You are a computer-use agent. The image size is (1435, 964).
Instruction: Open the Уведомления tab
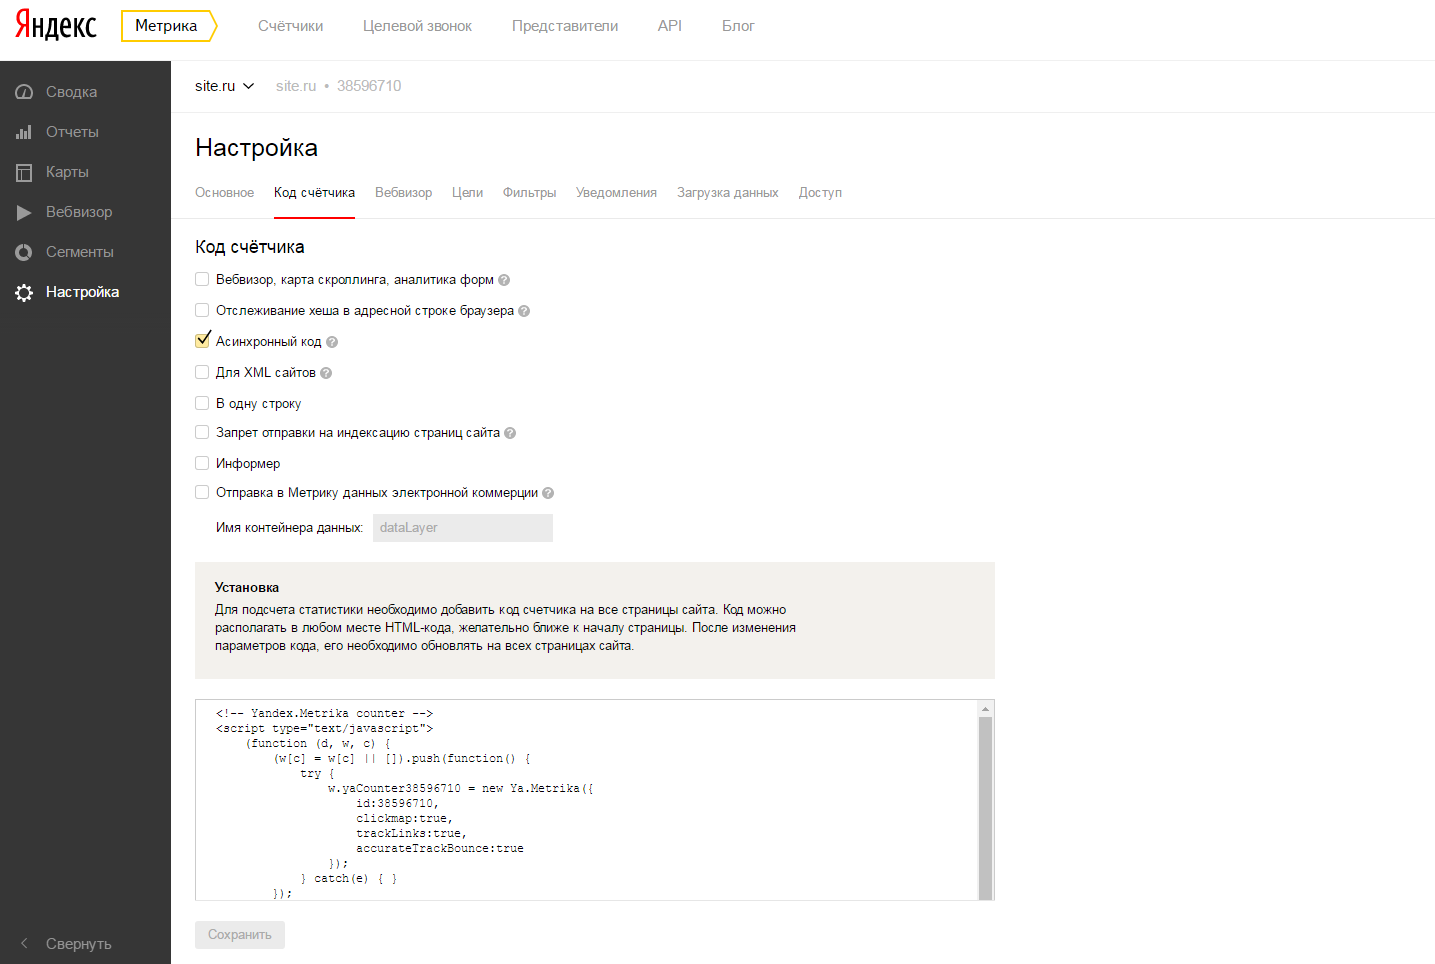[x=616, y=193]
